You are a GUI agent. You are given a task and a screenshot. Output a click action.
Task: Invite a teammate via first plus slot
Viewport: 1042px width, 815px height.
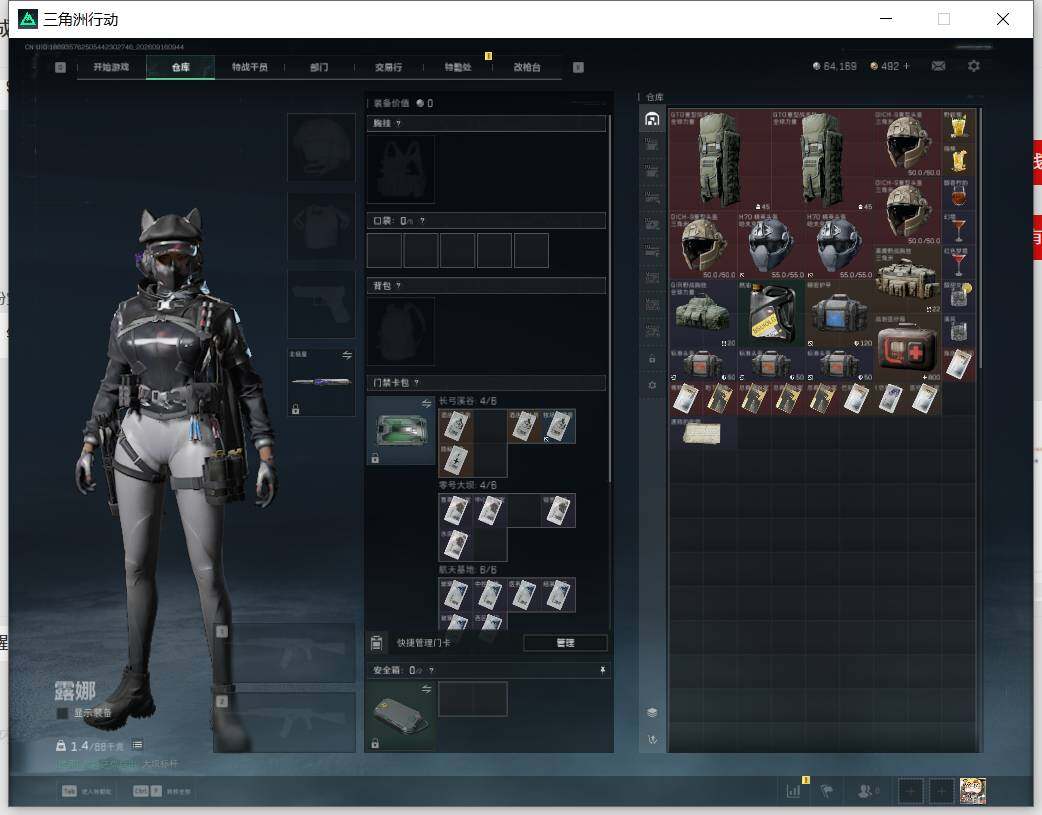pyautogui.click(x=910, y=791)
